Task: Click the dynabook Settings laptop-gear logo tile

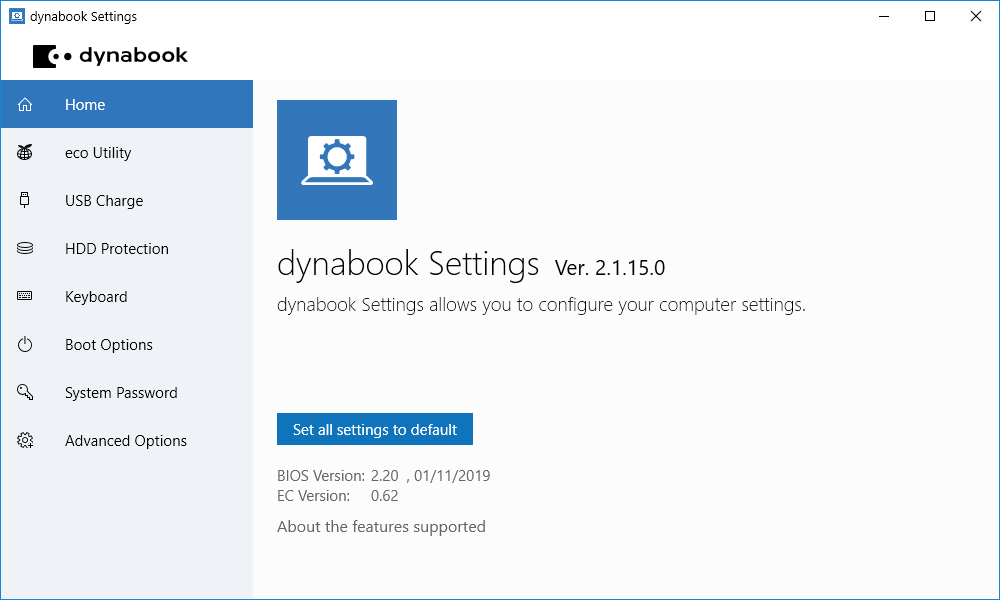Action: coord(337,160)
